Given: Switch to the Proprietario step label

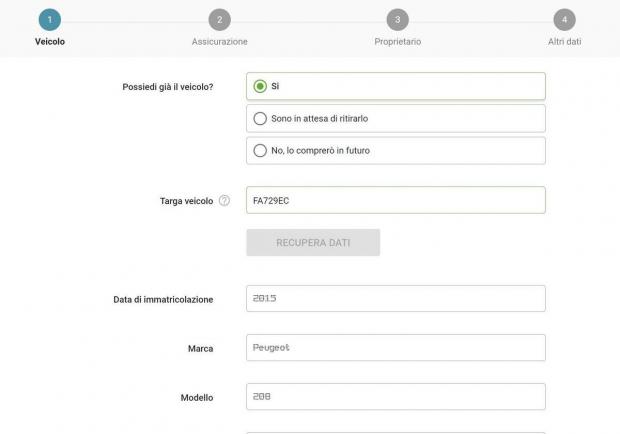Looking at the screenshot, I should (397, 42).
